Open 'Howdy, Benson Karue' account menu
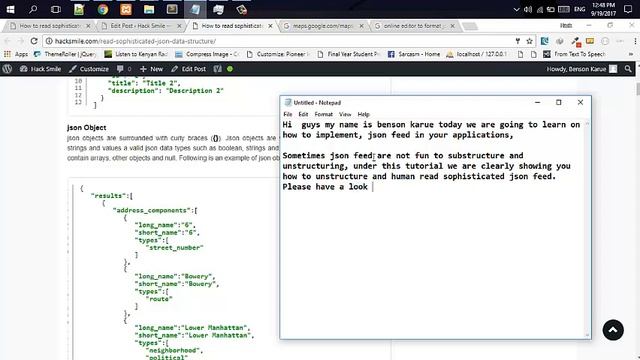This screenshot has height=360, width=640. point(582,69)
